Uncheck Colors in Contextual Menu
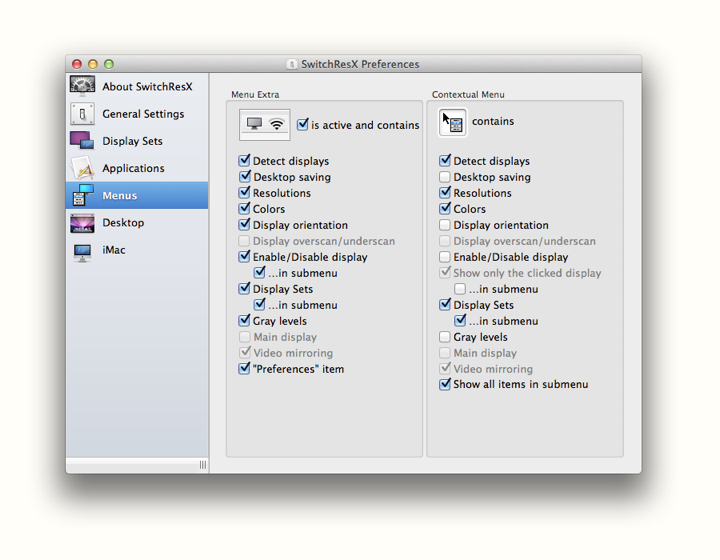This screenshot has width=720, height=560. tap(444, 208)
